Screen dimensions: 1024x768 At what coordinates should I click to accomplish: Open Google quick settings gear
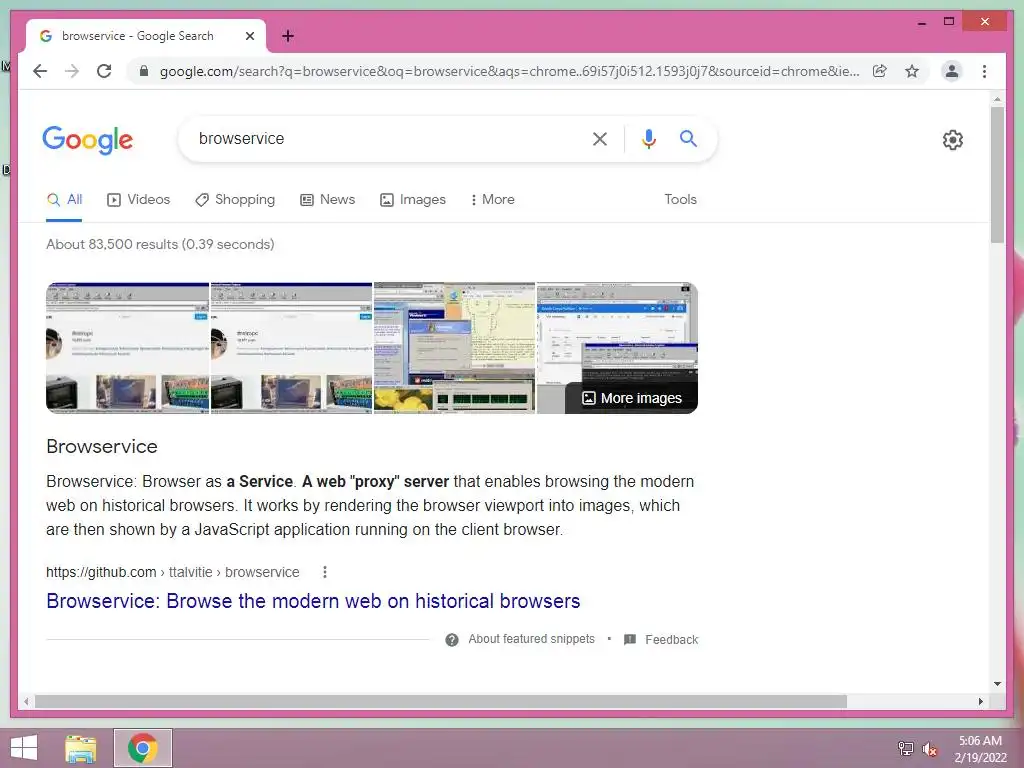click(x=953, y=140)
